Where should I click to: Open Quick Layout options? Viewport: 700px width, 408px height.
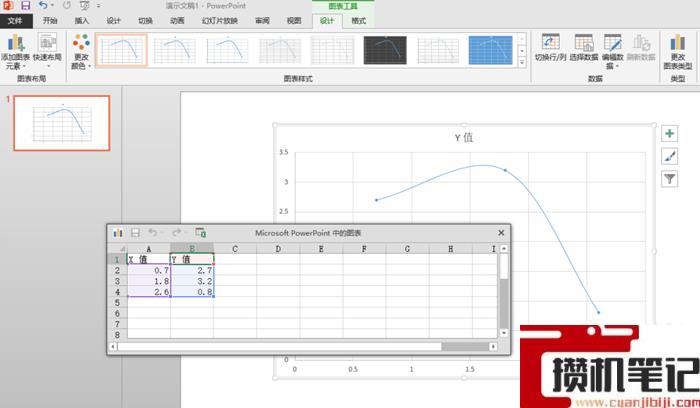pyautogui.click(x=47, y=51)
